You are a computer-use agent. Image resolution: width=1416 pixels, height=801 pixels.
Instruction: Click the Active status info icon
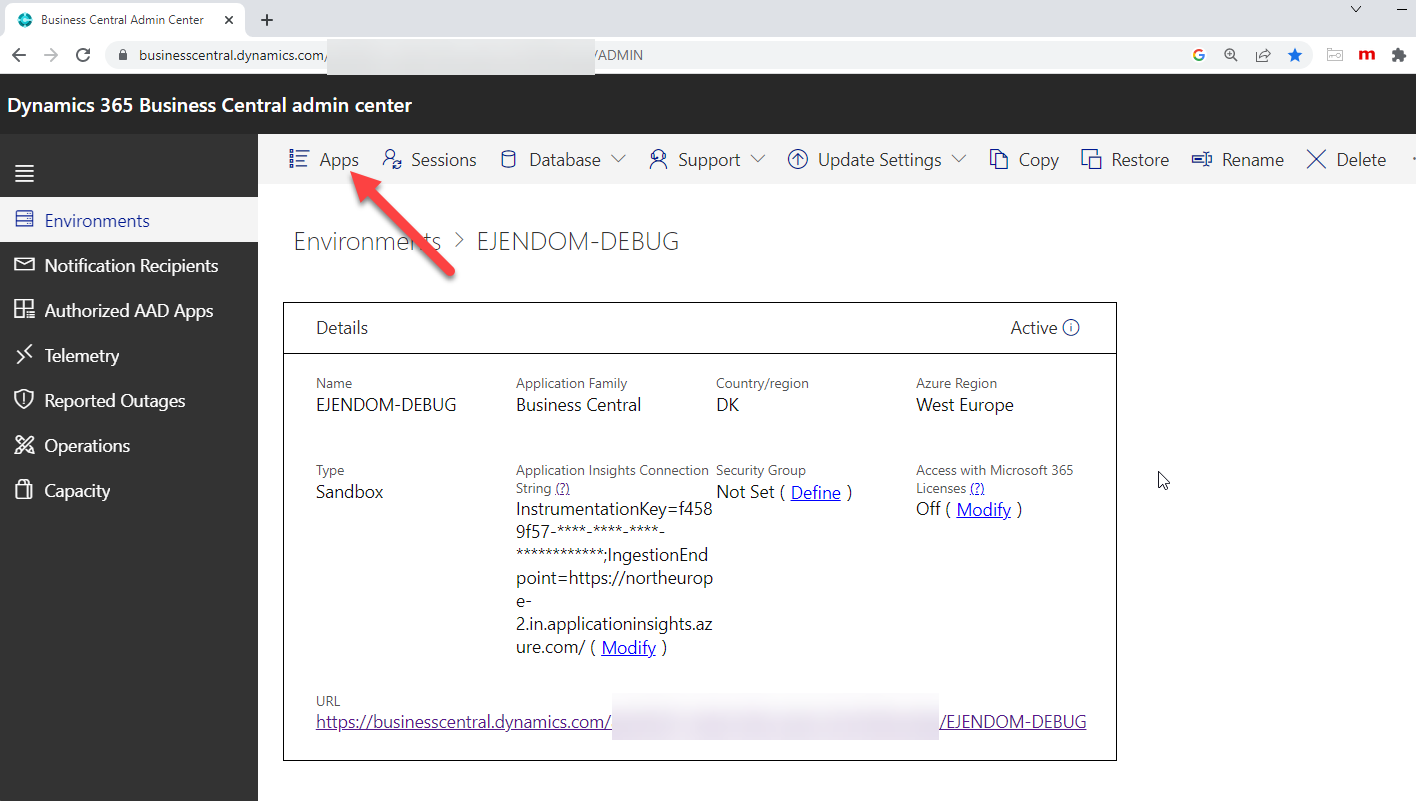pyautogui.click(x=1071, y=328)
